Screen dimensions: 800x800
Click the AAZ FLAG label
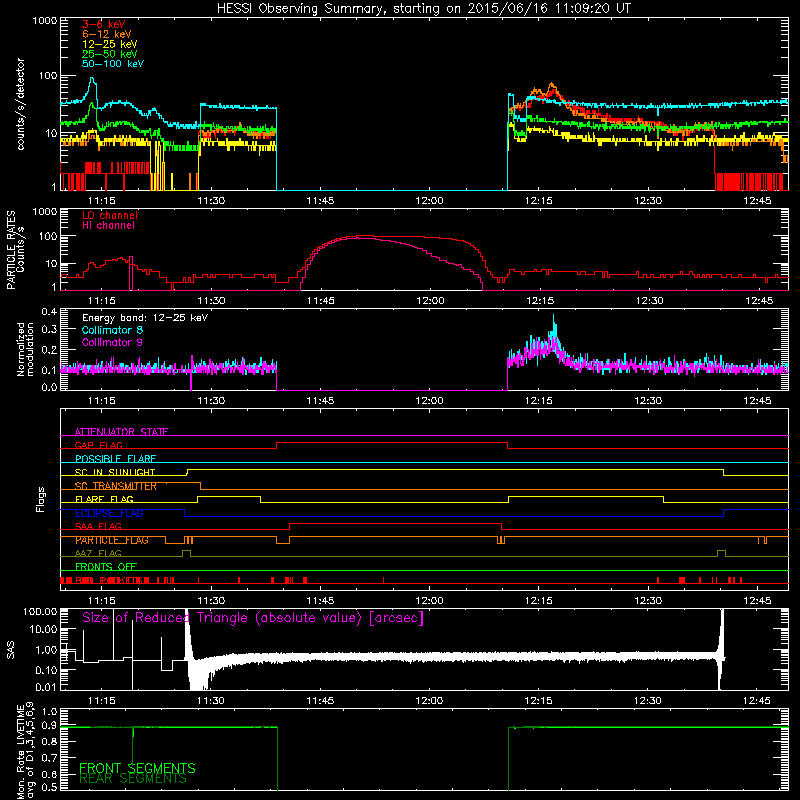pyautogui.click(x=98, y=553)
